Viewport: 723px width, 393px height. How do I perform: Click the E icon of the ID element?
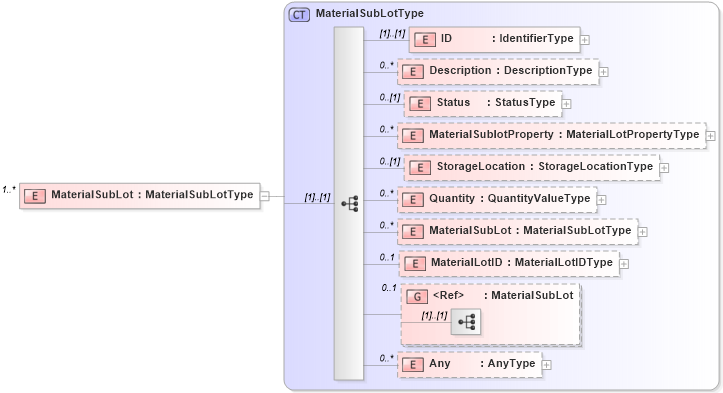click(x=425, y=40)
